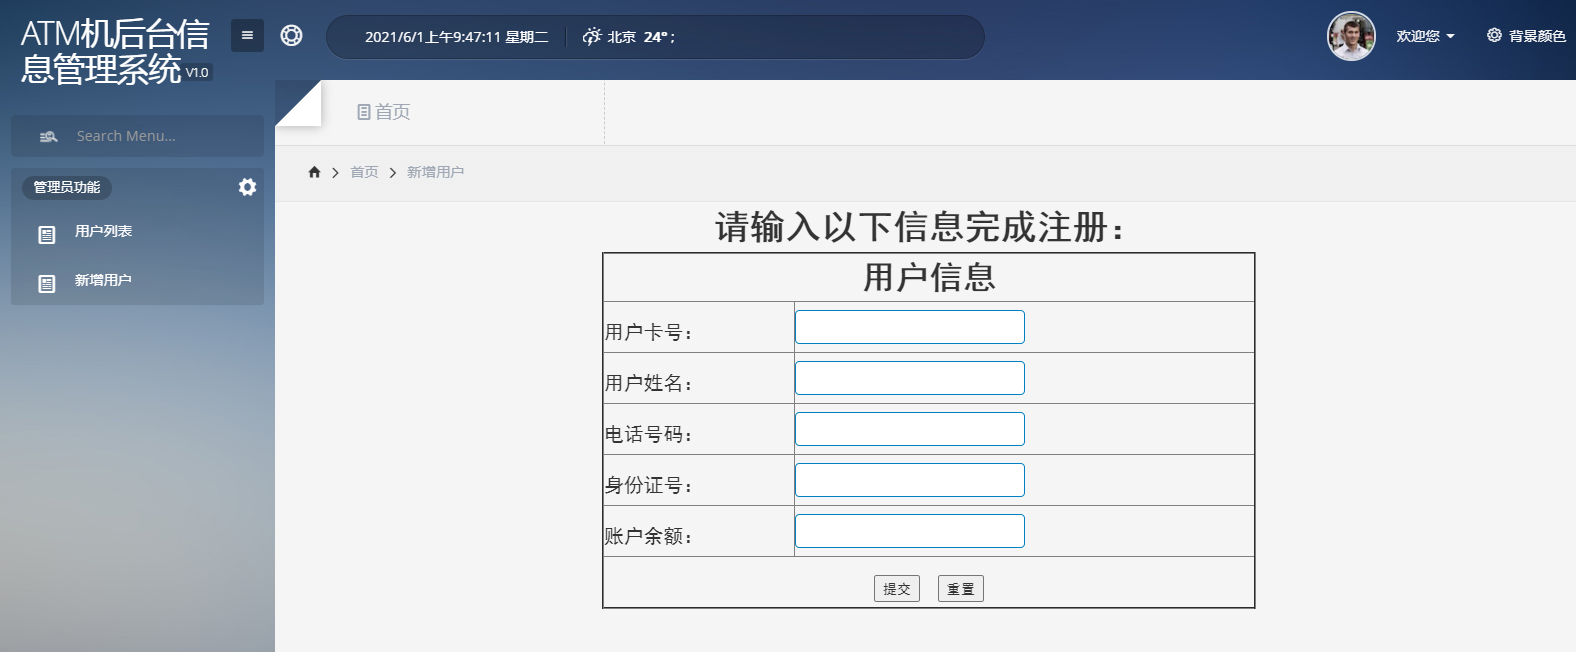Click the 账户余额 input field
Screen dimensions: 1576x652
point(909,531)
